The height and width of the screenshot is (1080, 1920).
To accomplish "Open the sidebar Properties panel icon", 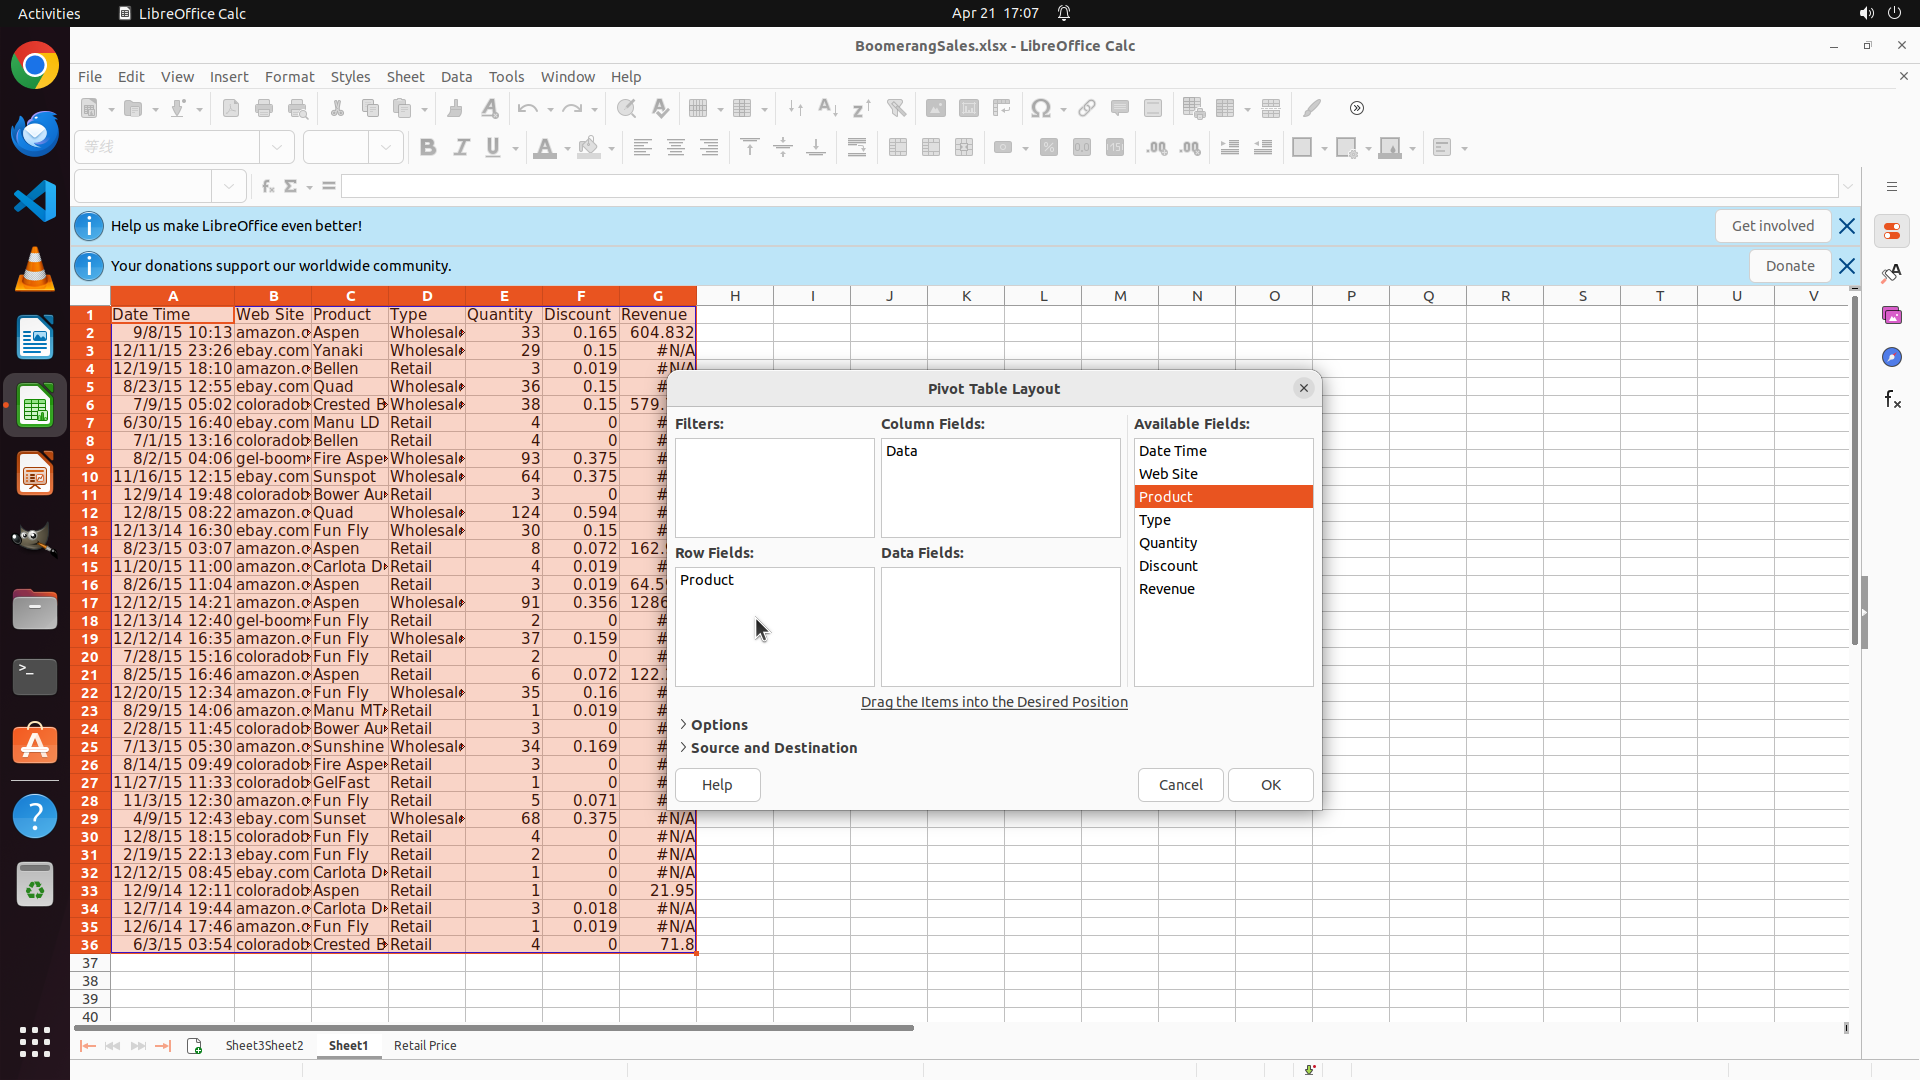I will [1891, 231].
